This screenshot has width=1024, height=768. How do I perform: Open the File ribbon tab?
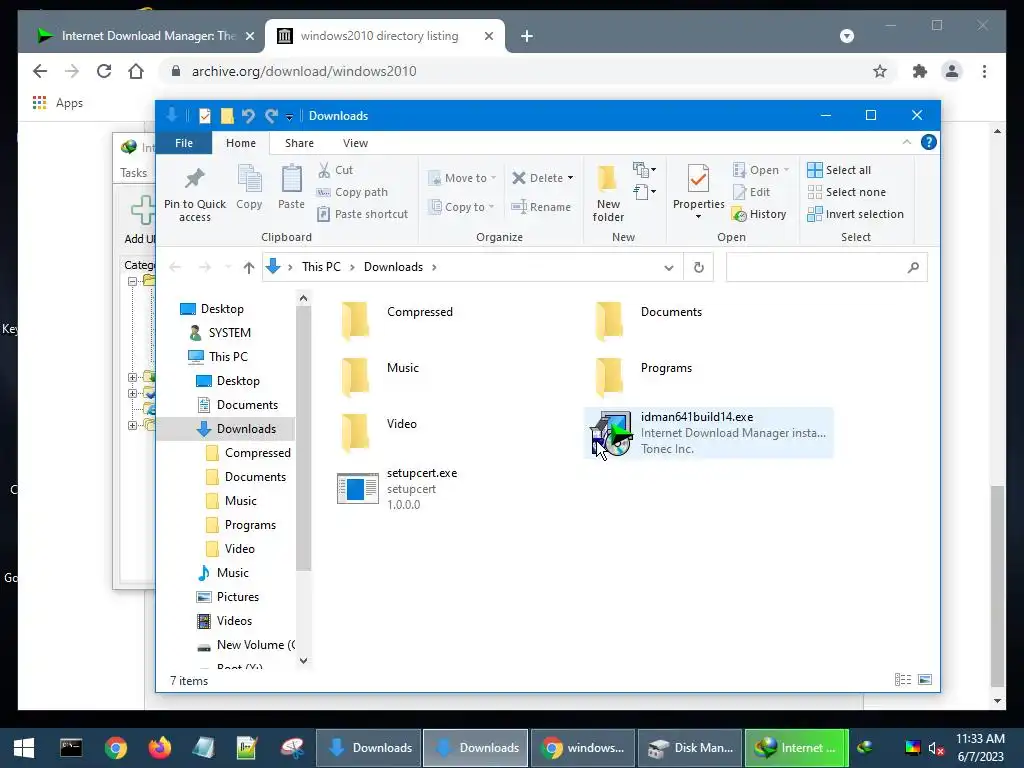184,143
